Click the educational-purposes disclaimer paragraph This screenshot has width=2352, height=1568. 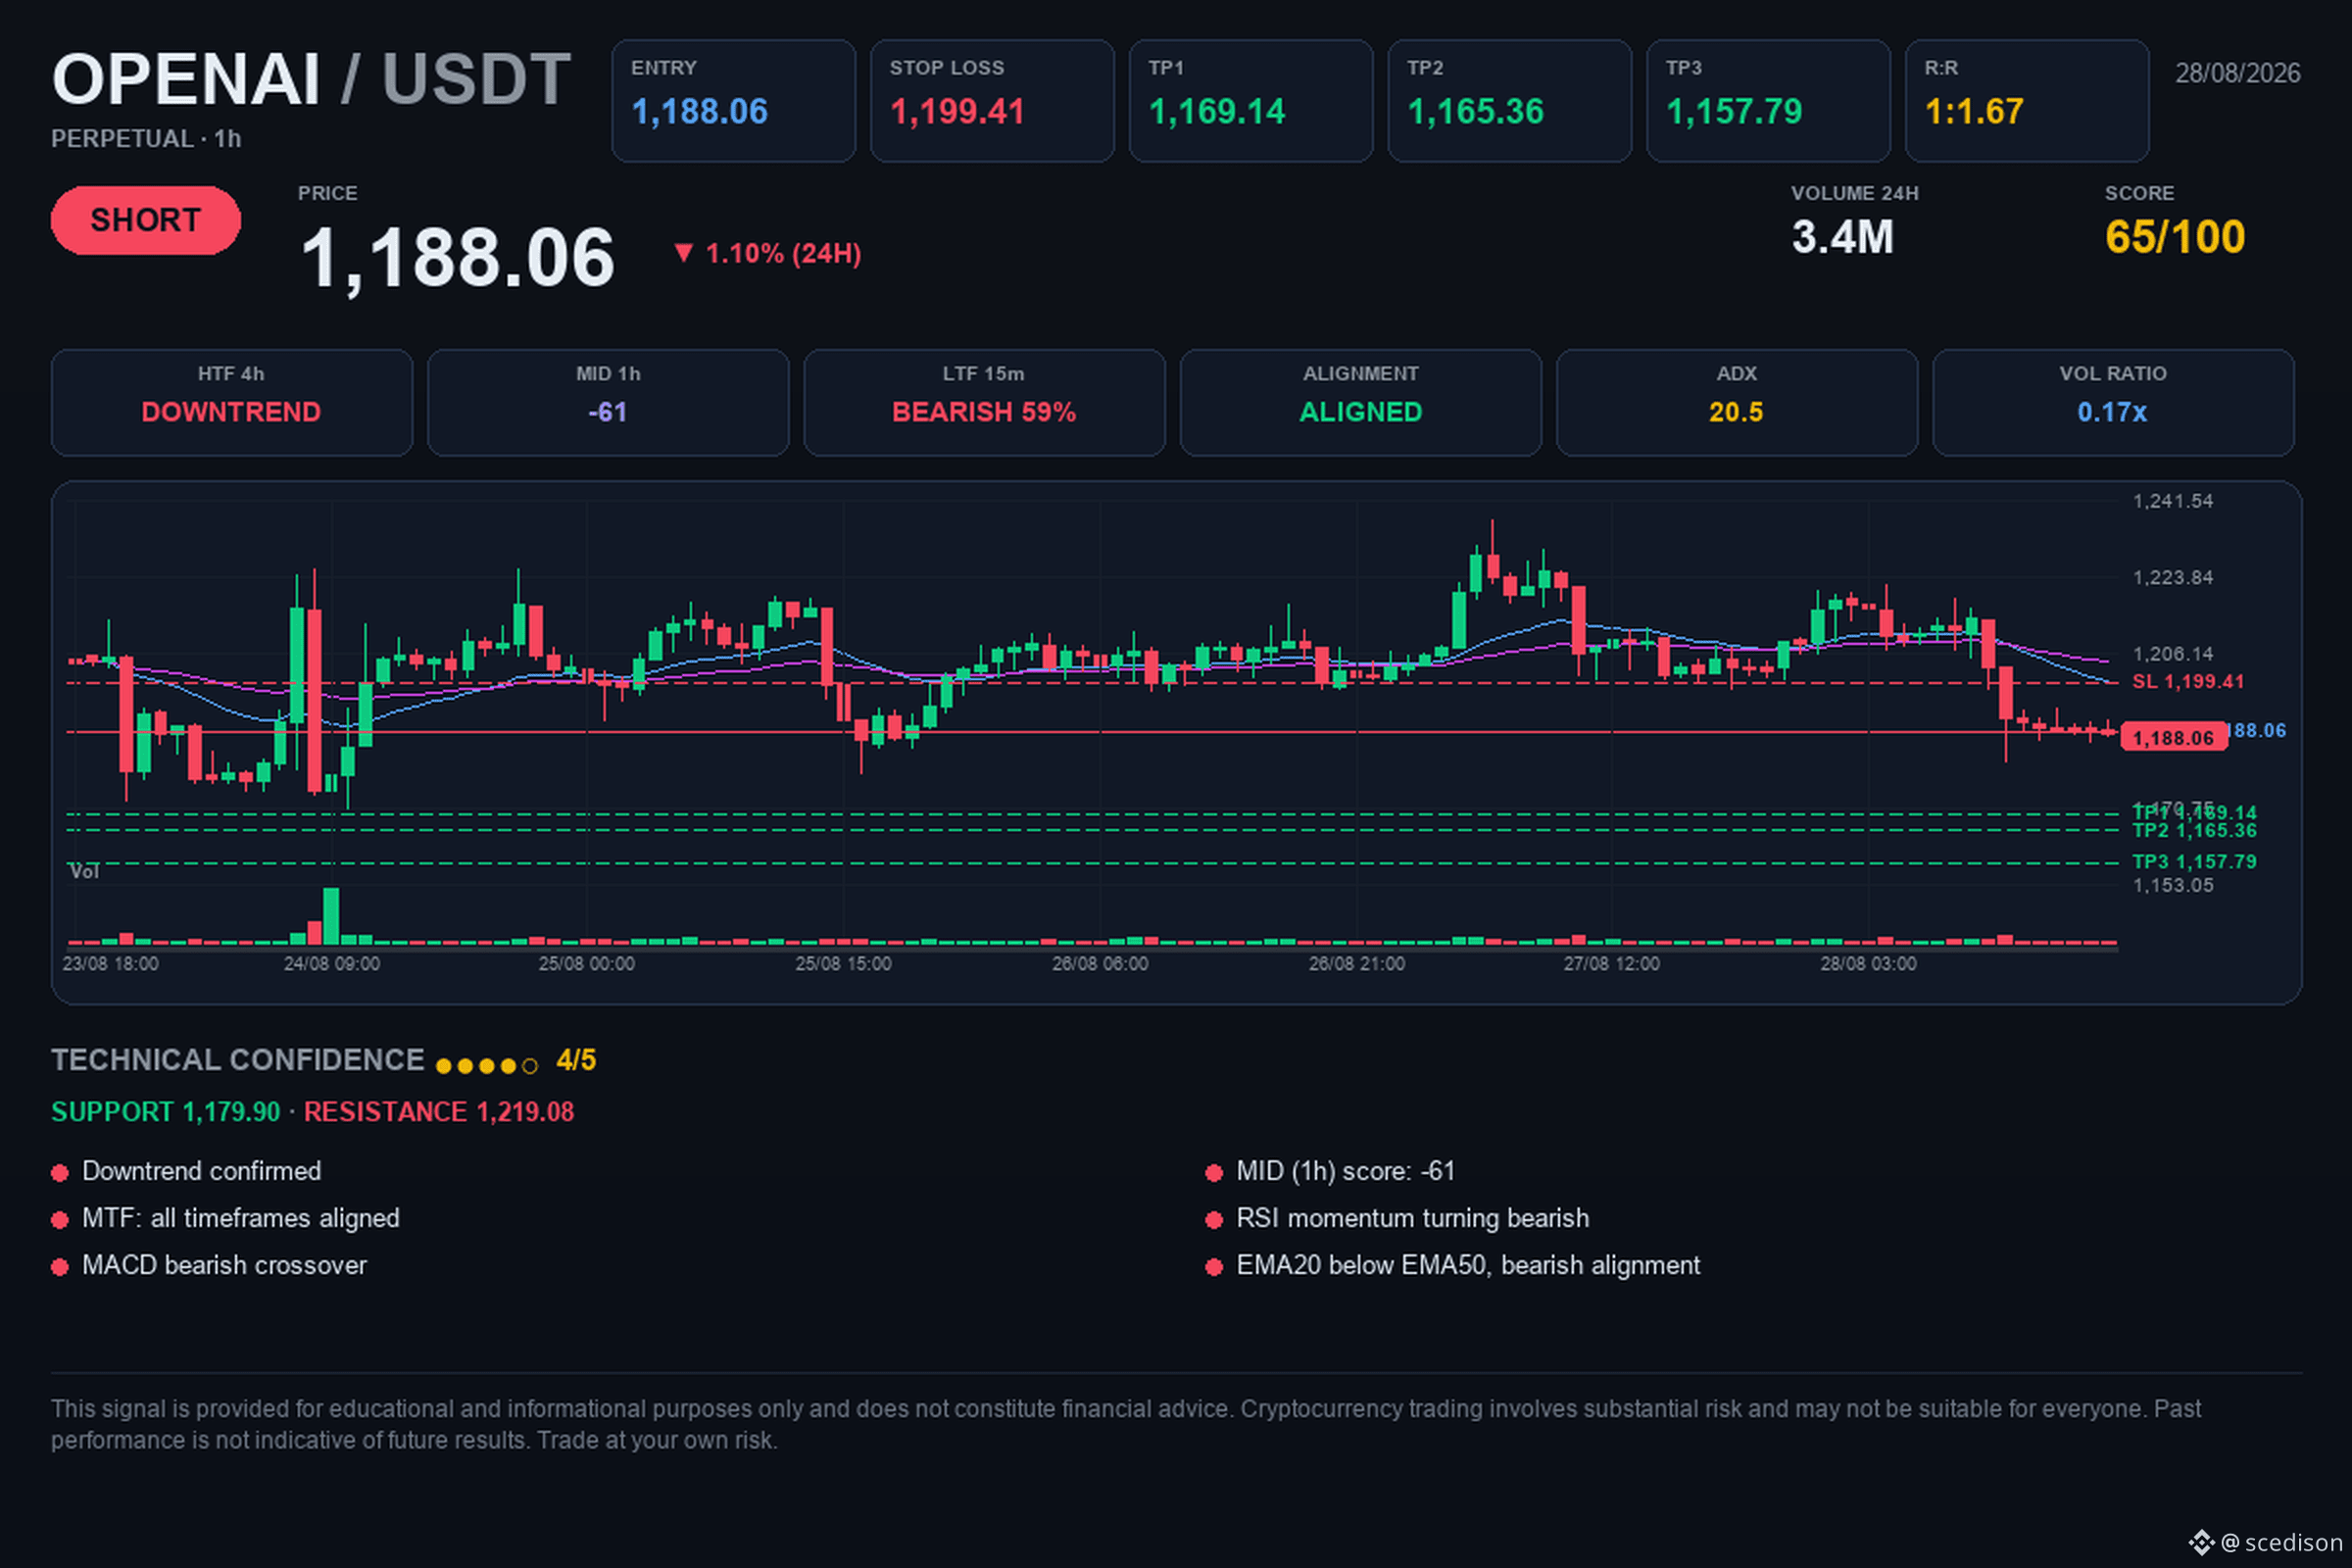tap(1126, 1424)
